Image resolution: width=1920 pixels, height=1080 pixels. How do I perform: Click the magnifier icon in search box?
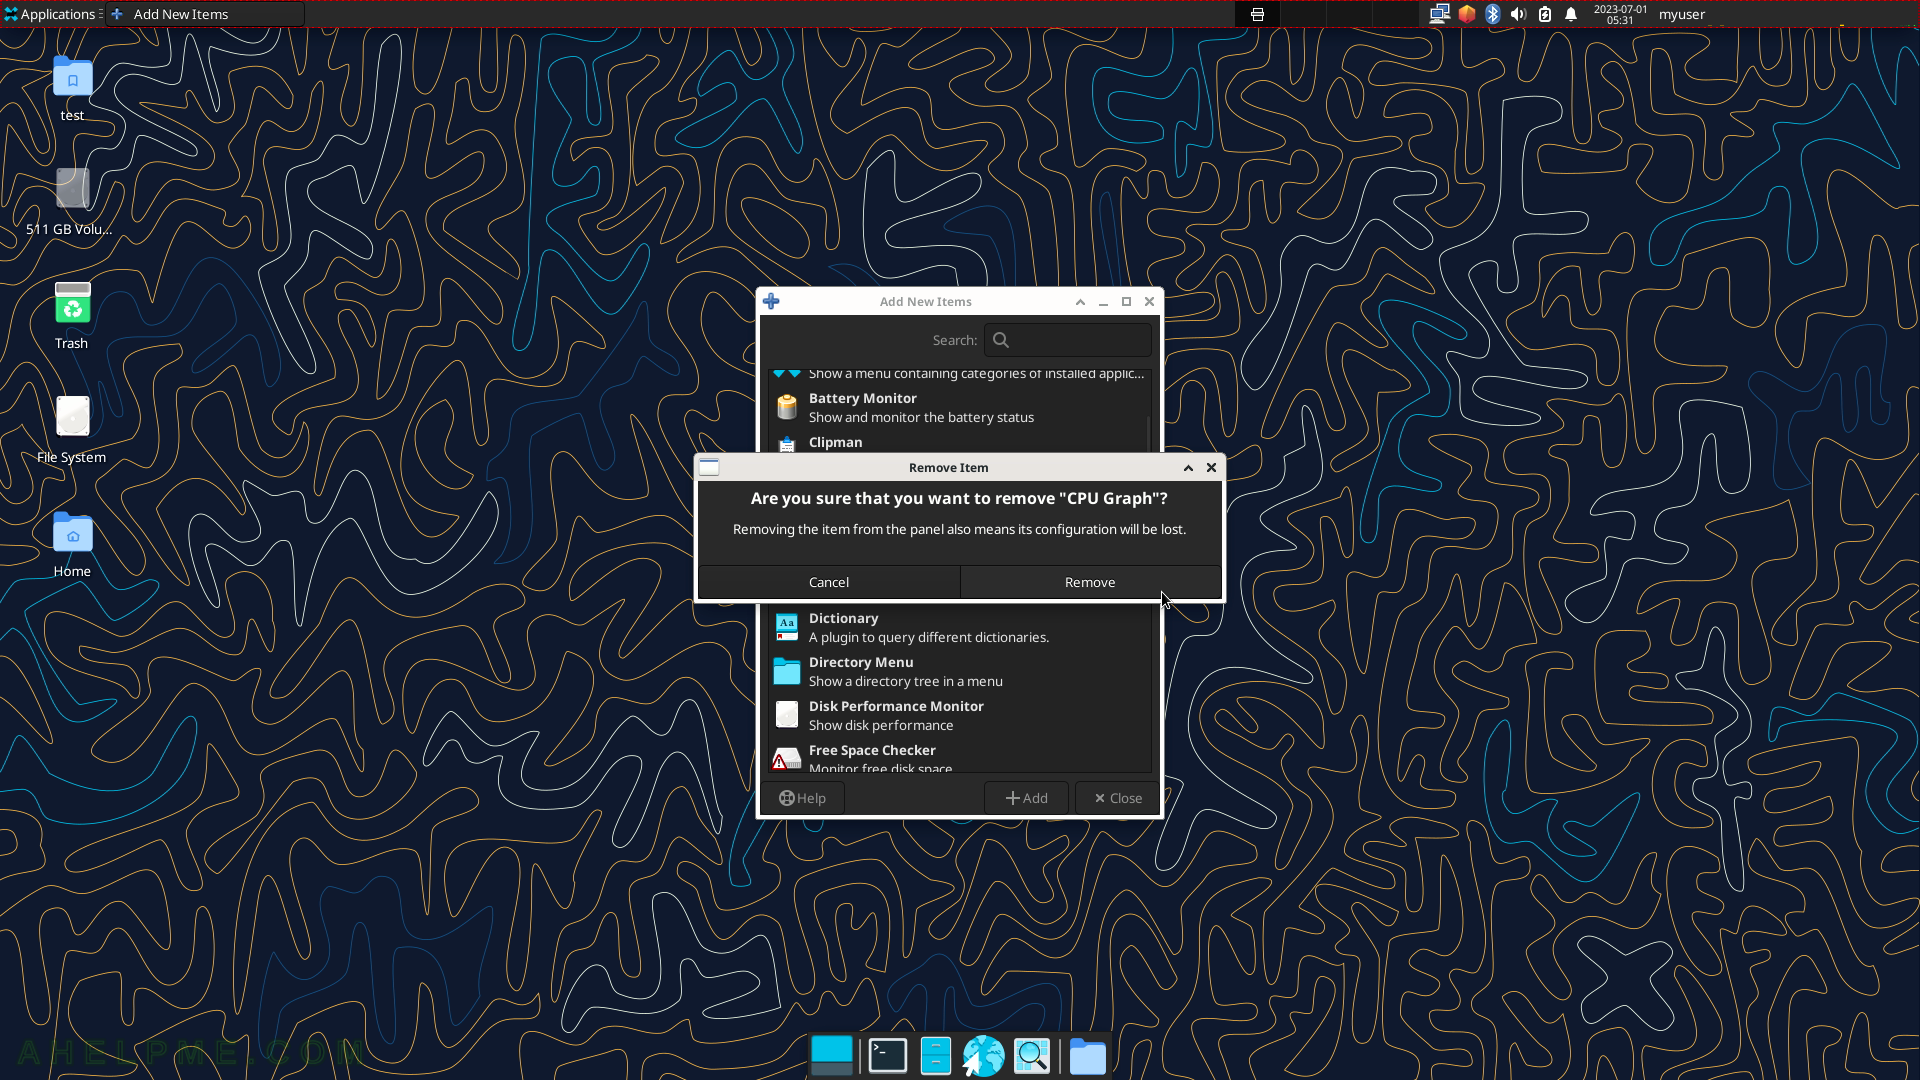coord(1001,340)
